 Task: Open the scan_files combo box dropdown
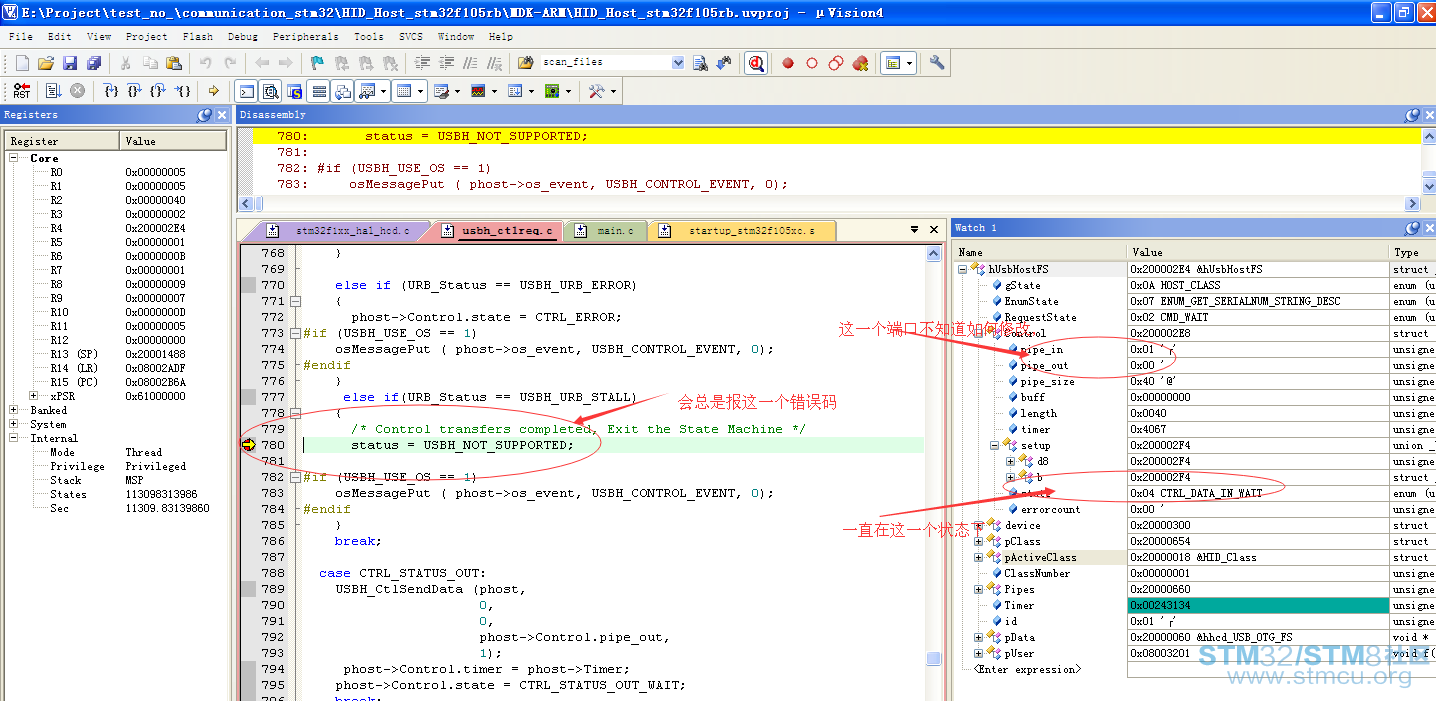pos(678,63)
